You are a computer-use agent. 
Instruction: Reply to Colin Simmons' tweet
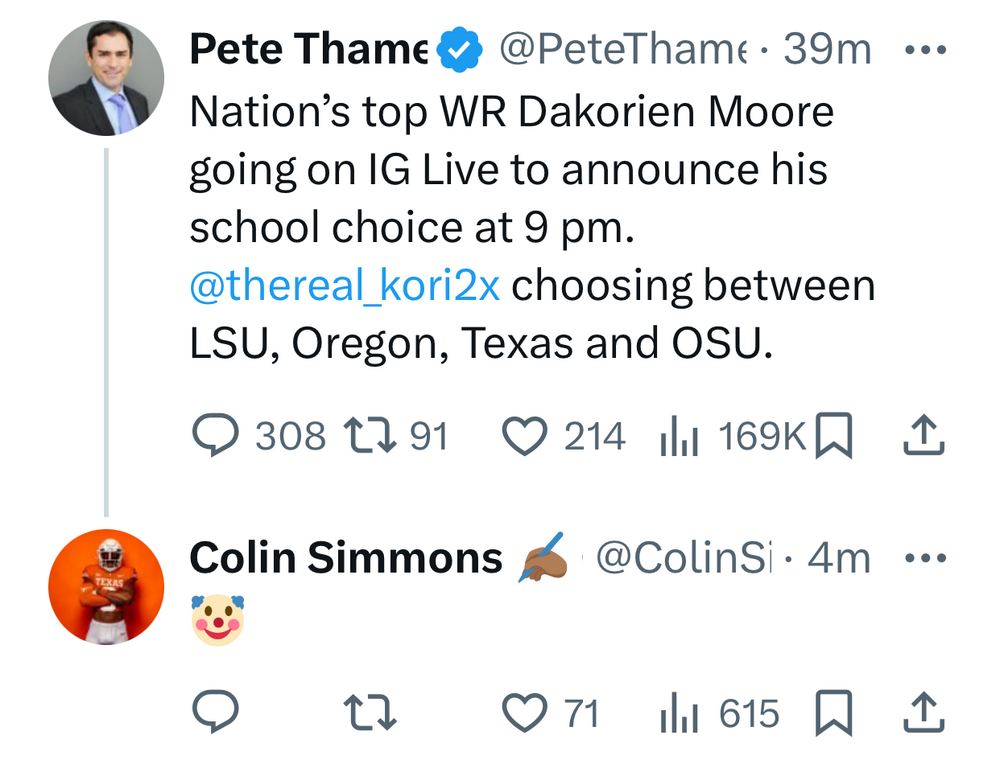(x=214, y=713)
